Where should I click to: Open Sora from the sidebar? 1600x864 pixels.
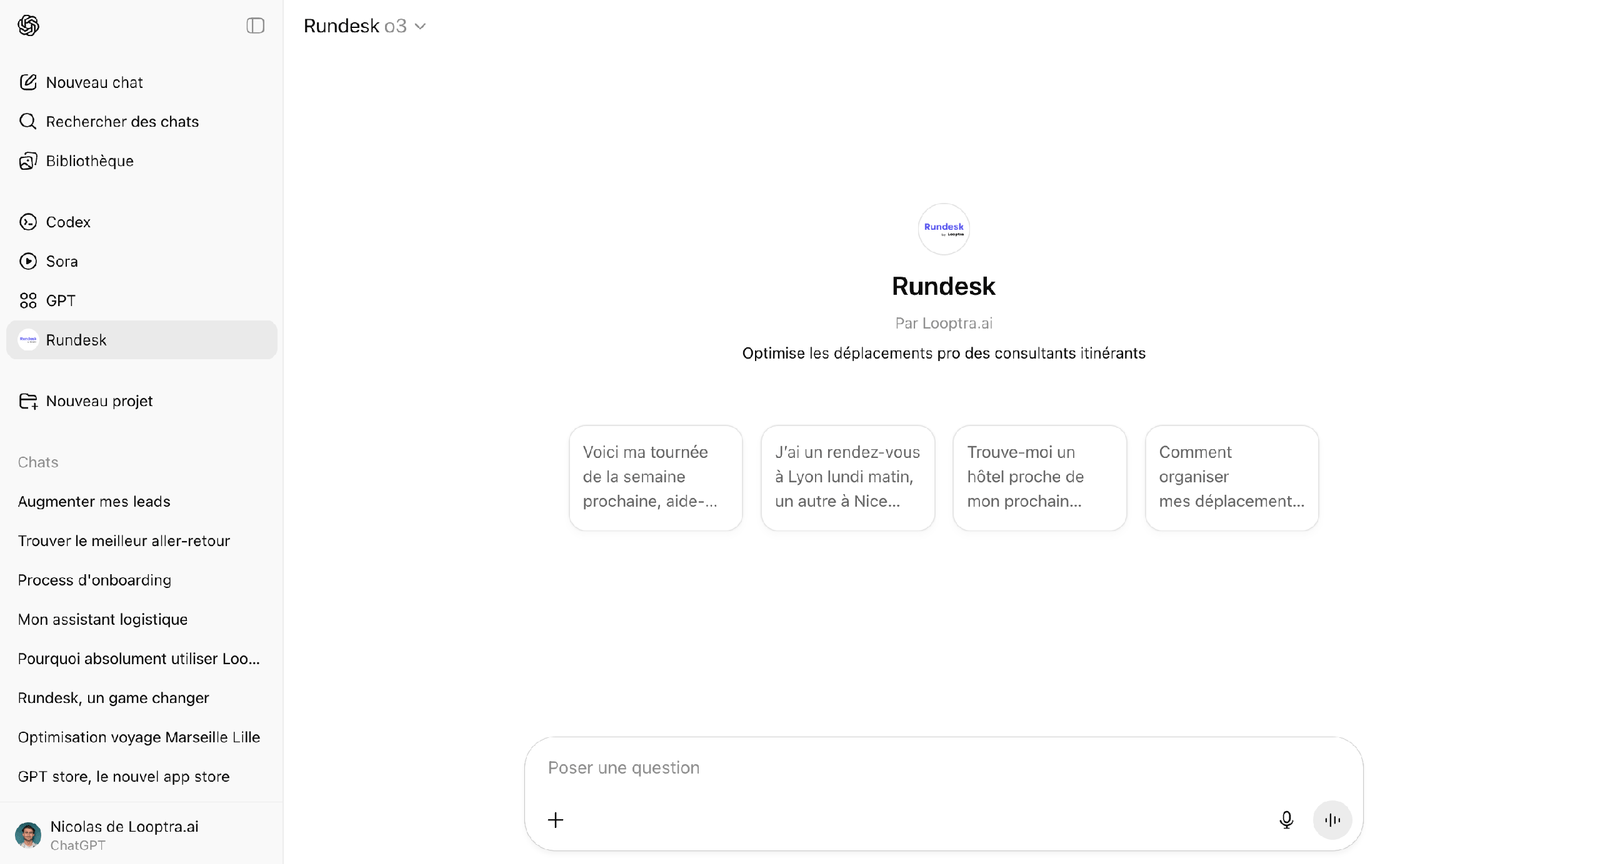tap(61, 261)
